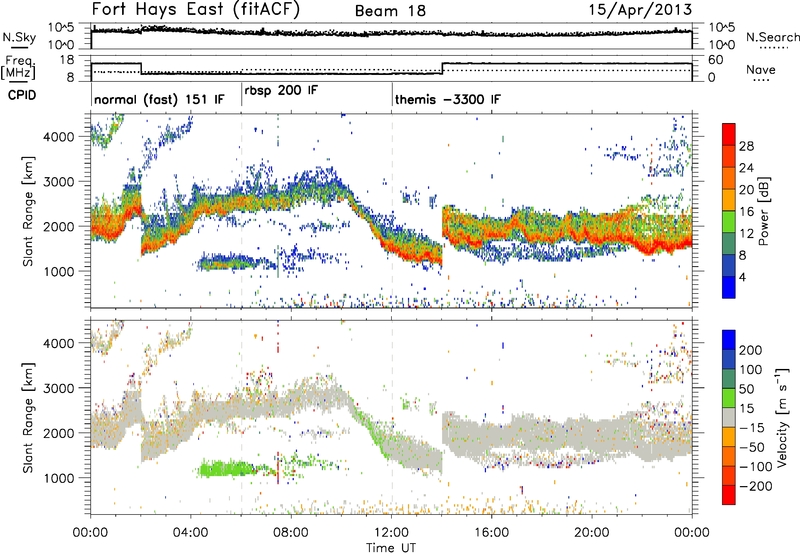Click the red bottom segment of Velocity colorbar
This screenshot has width=800, height=554.
(x=729, y=495)
